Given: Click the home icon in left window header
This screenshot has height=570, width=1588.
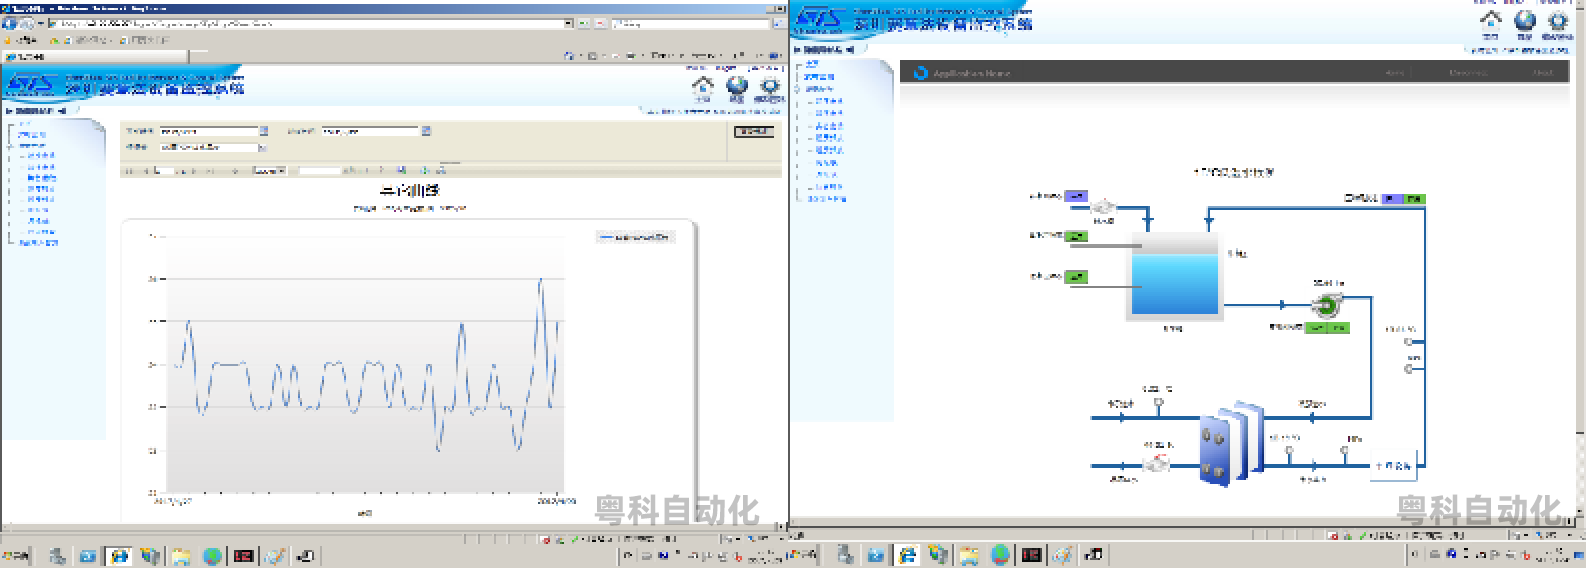Looking at the screenshot, I should [x=703, y=86].
